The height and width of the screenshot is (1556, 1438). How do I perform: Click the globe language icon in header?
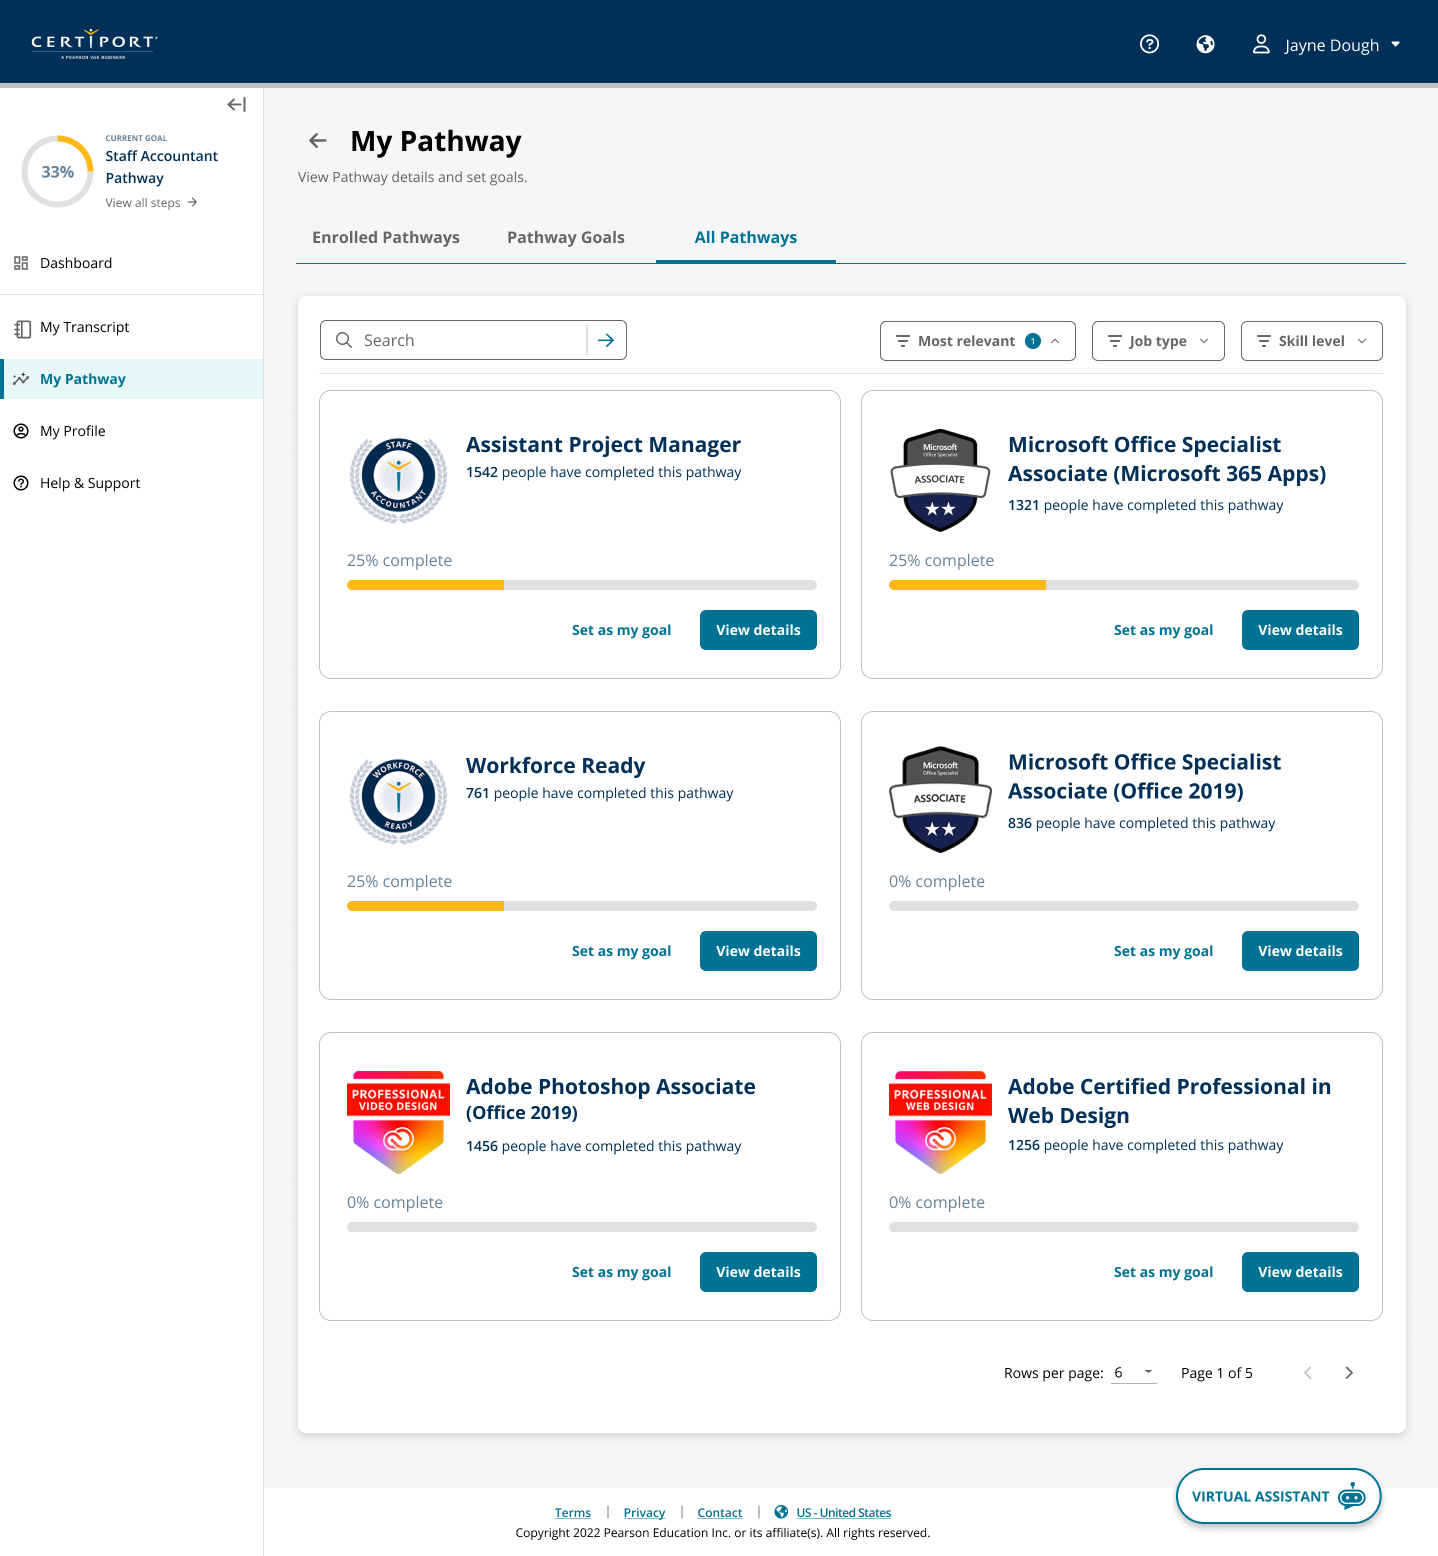[x=1206, y=44]
